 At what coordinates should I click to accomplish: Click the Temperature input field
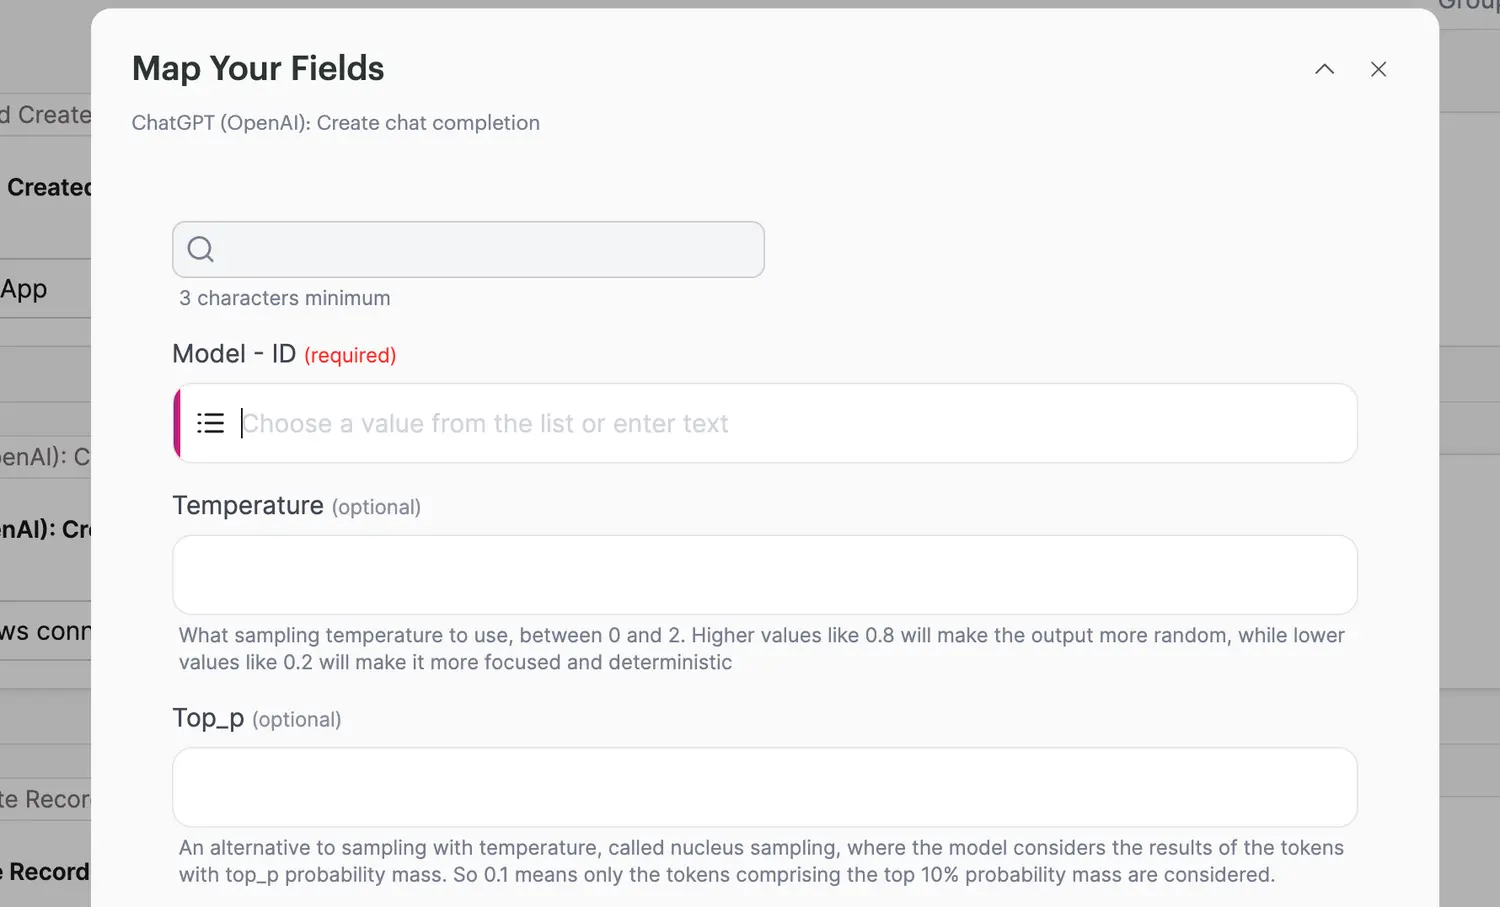[x=764, y=574]
